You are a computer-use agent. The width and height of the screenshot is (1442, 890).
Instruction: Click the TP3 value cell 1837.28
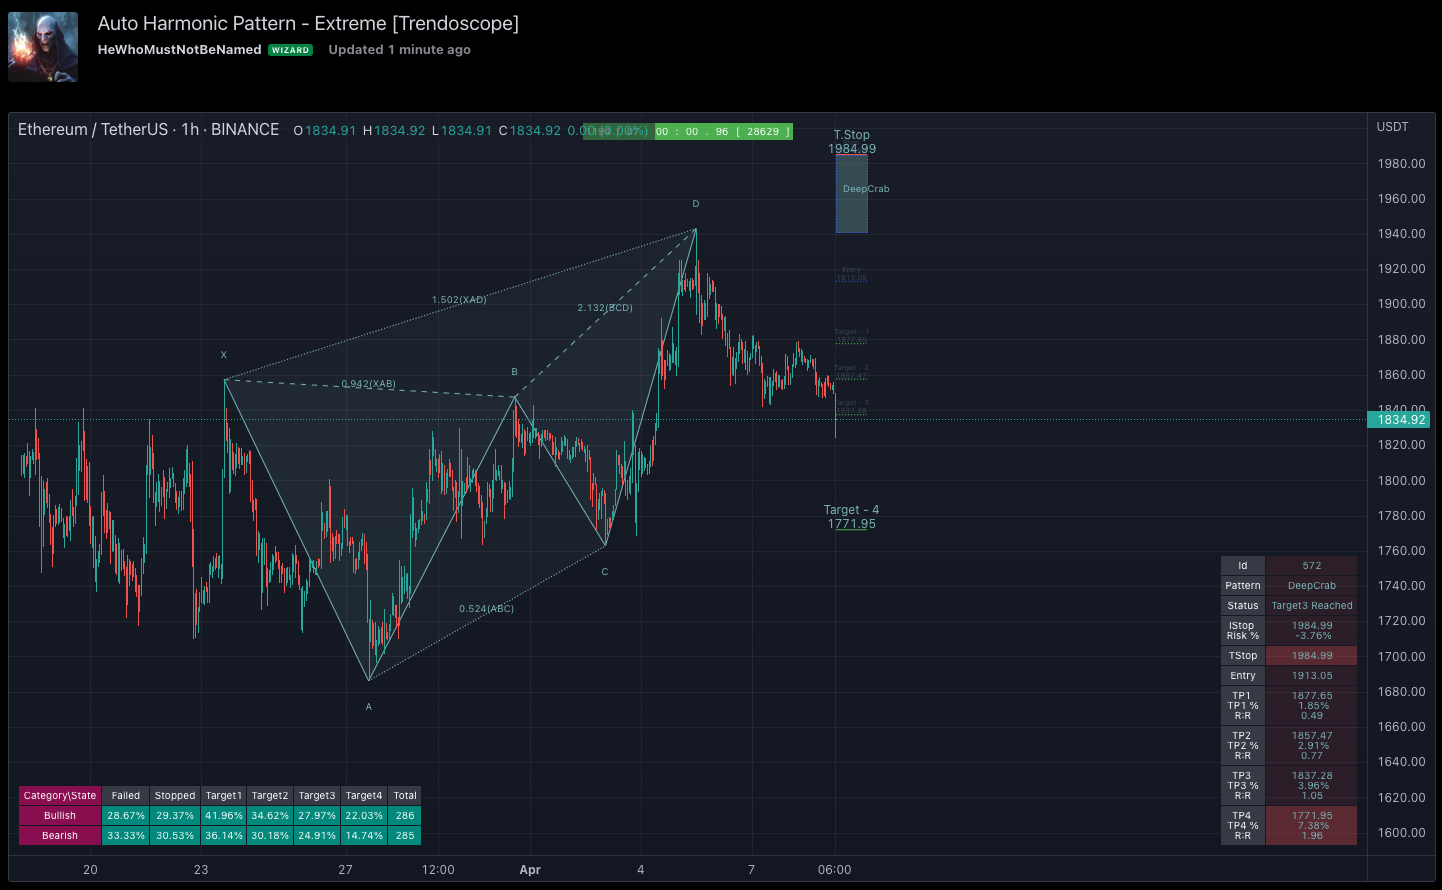pyautogui.click(x=1312, y=786)
